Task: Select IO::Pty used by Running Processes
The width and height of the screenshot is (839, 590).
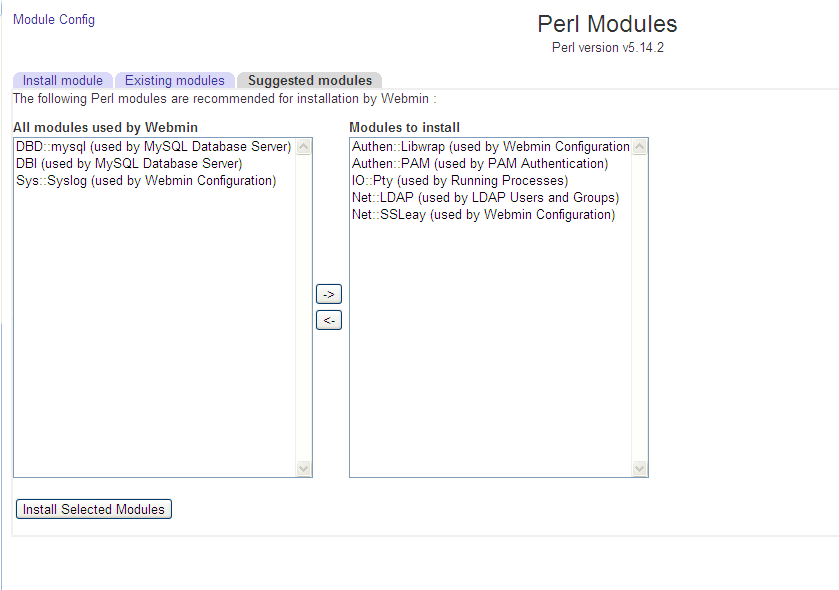Action: pos(459,180)
